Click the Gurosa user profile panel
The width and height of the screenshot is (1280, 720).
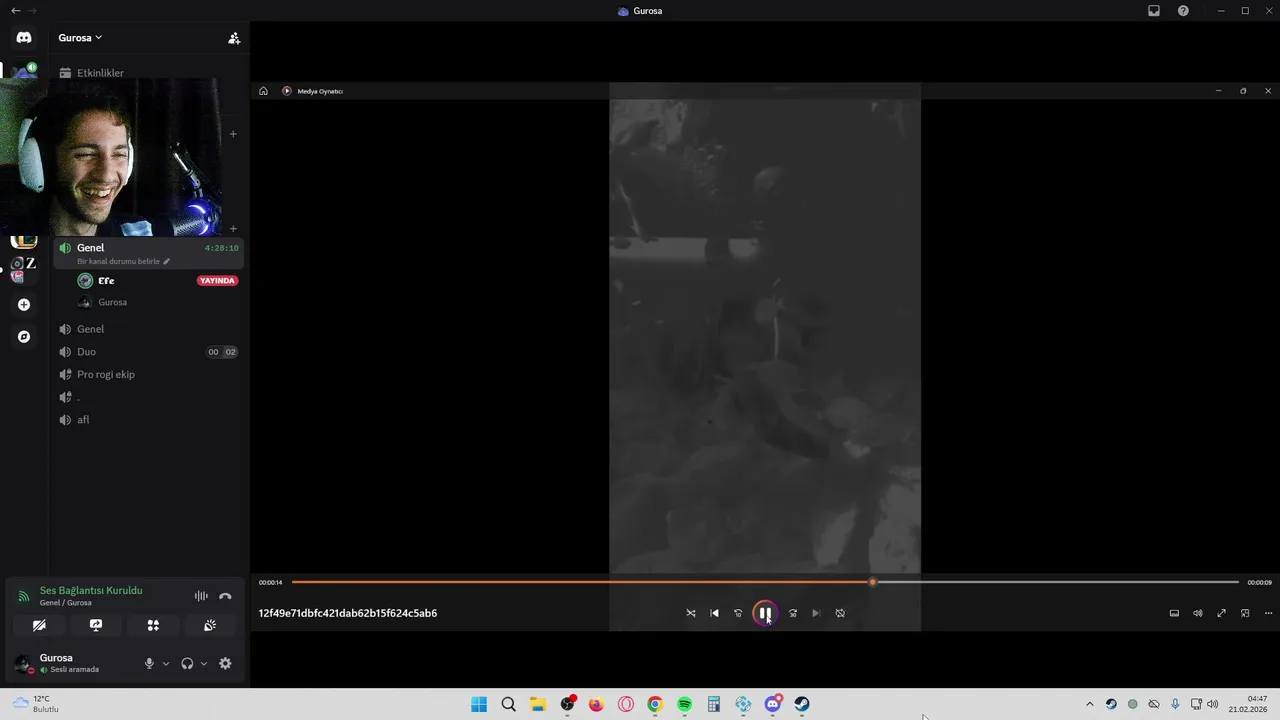pyautogui.click(x=72, y=663)
